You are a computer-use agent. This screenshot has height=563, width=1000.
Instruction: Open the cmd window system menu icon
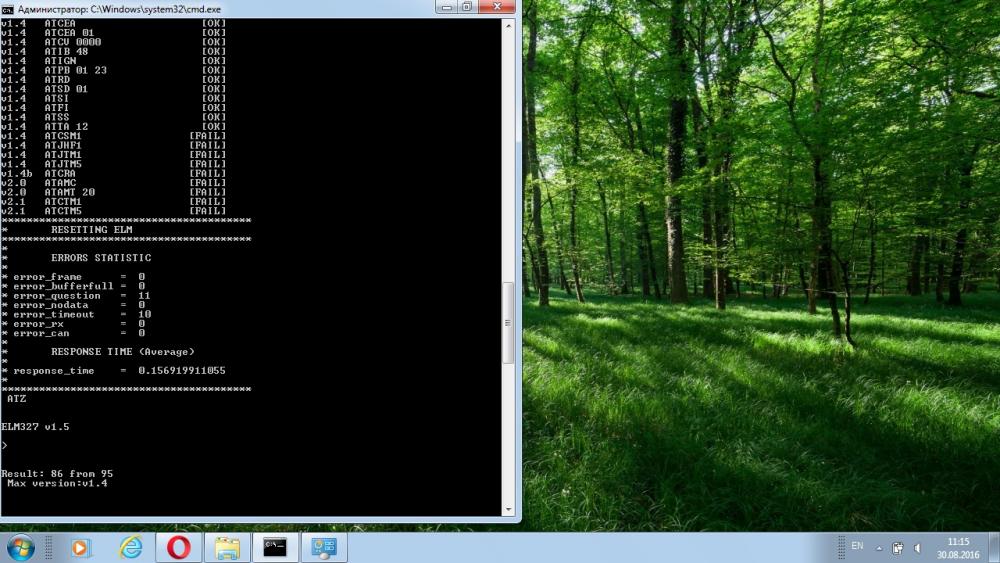tap(8, 9)
